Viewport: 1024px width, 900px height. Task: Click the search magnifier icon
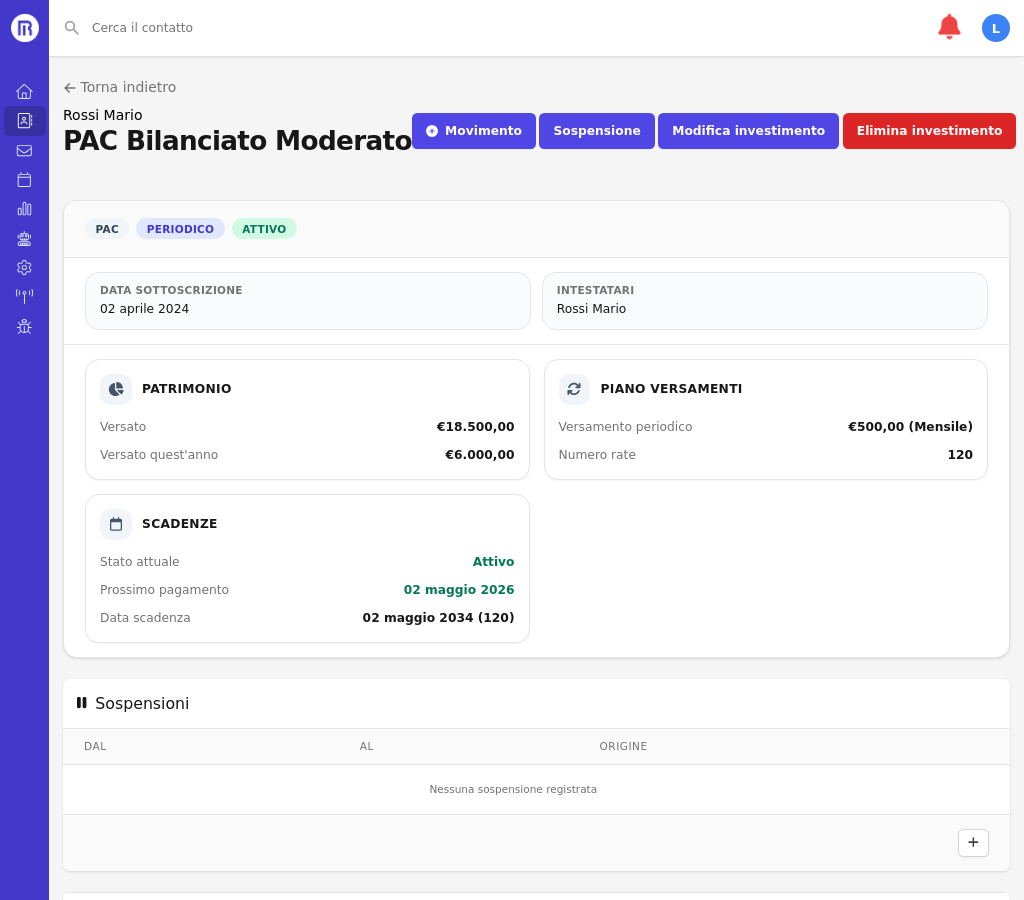click(x=71, y=28)
